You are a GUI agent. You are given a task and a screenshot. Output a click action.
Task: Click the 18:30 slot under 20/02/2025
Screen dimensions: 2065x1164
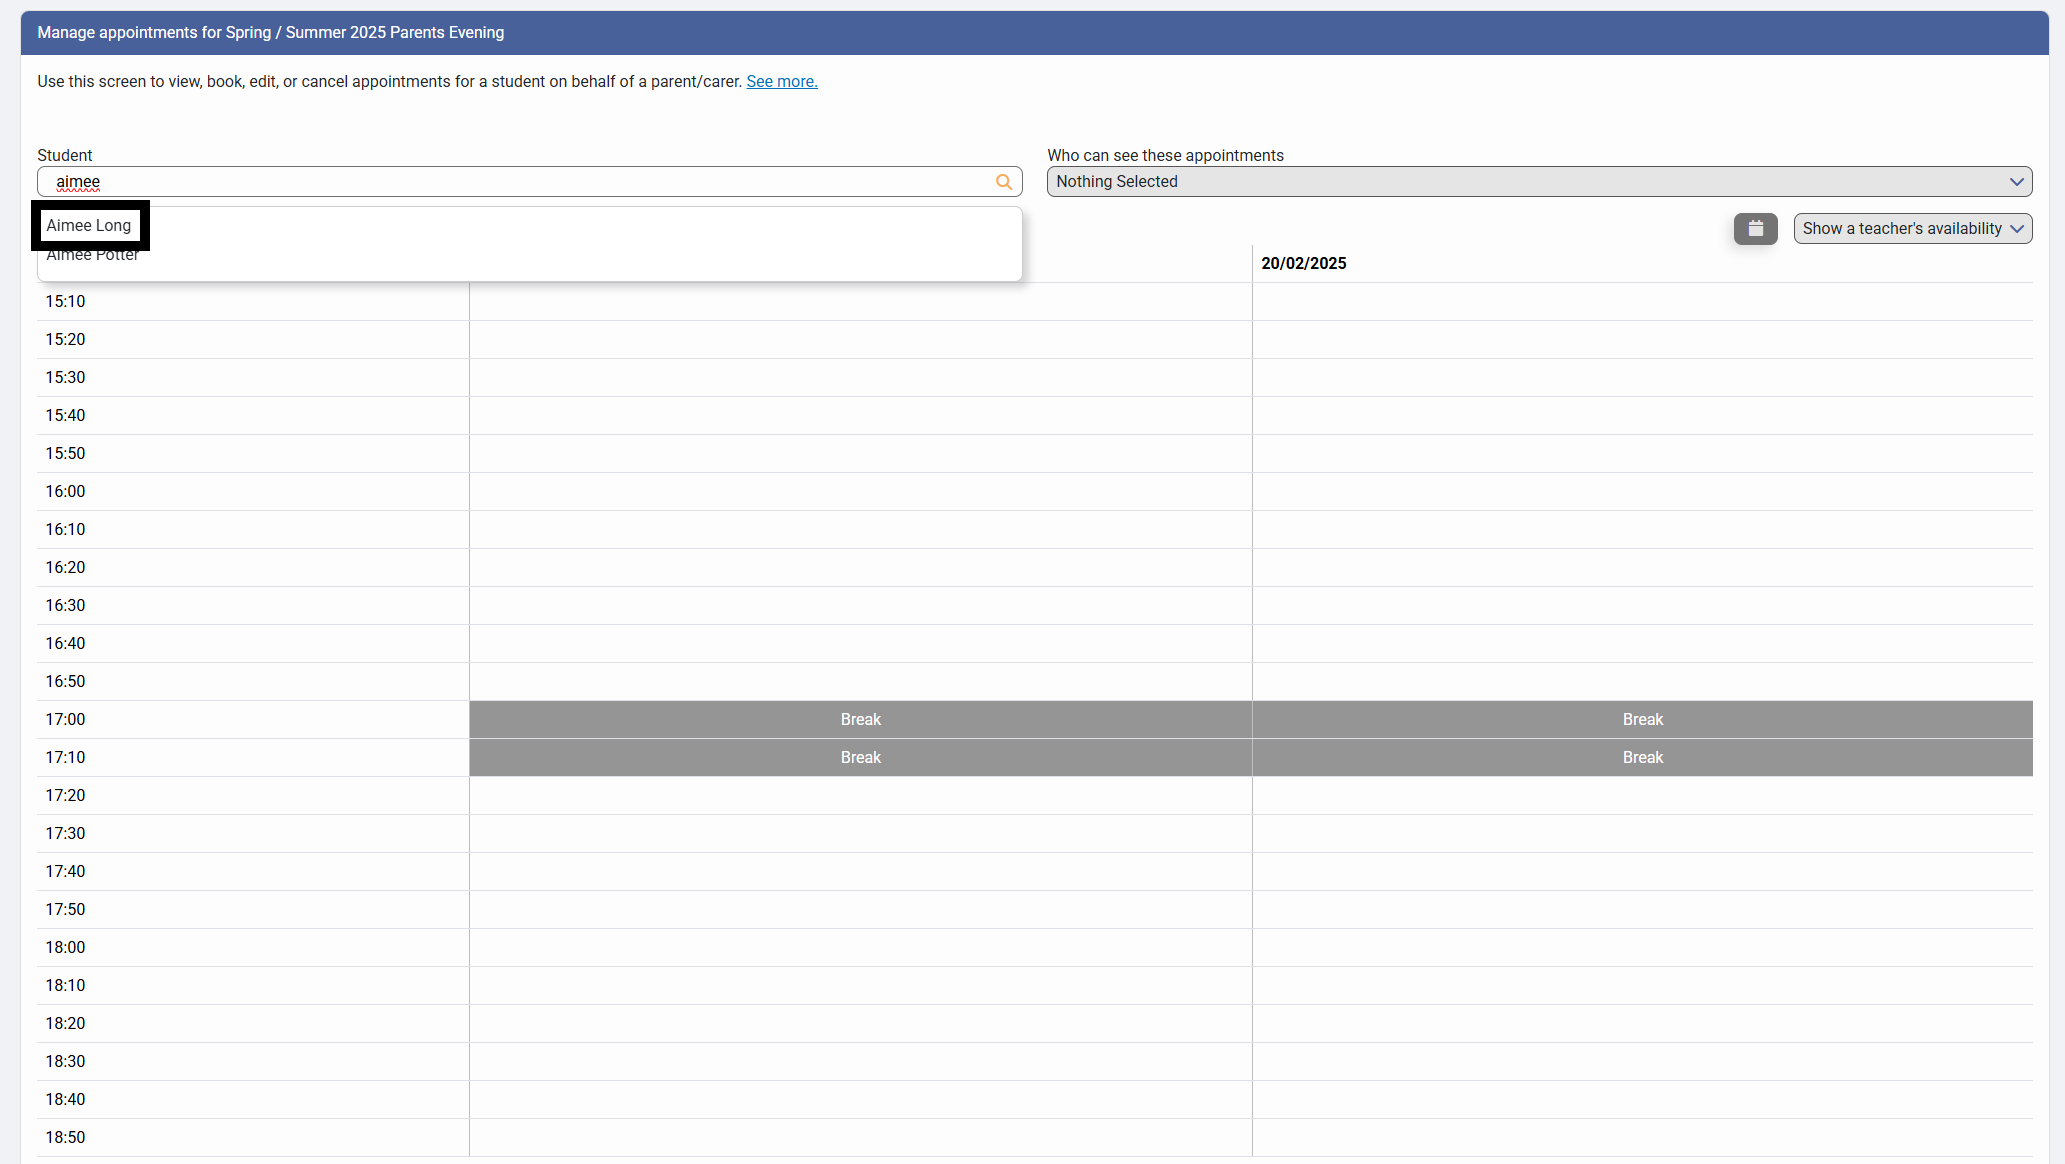click(x=1642, y=1062)
